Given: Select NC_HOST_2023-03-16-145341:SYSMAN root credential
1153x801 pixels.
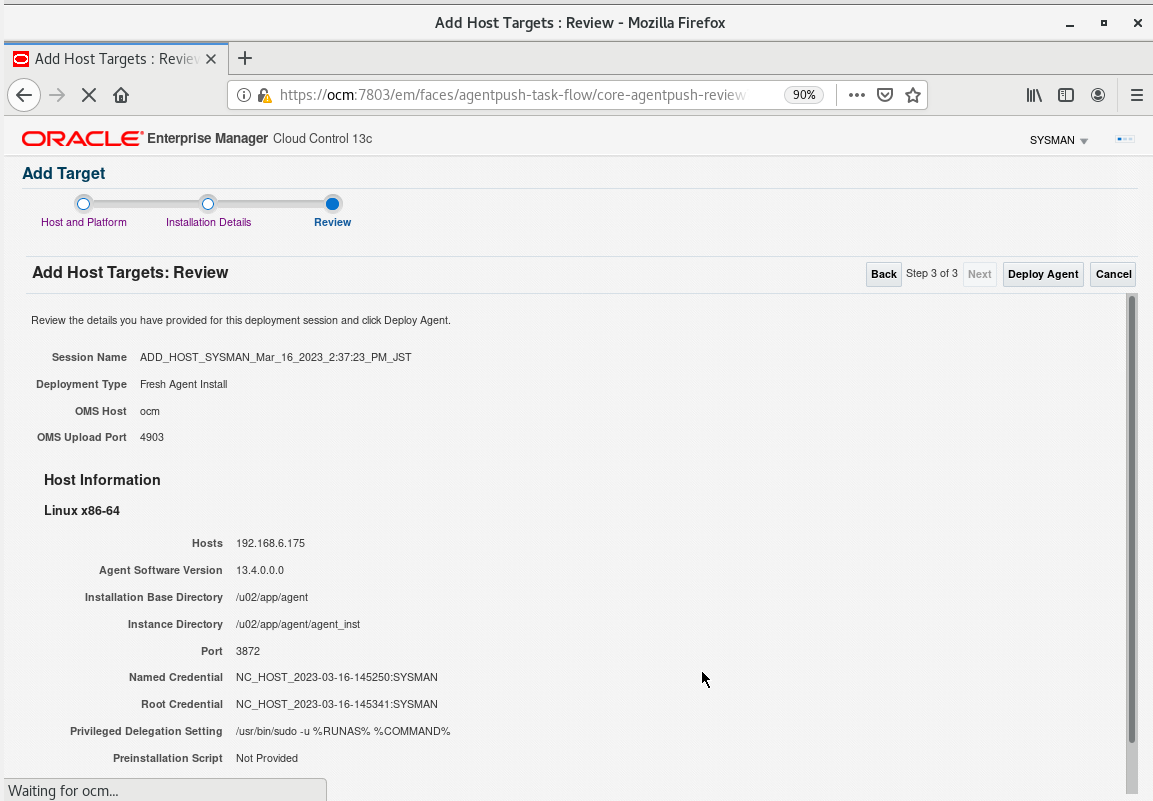Looking at the screenshot, I should [x=337, y=705].
